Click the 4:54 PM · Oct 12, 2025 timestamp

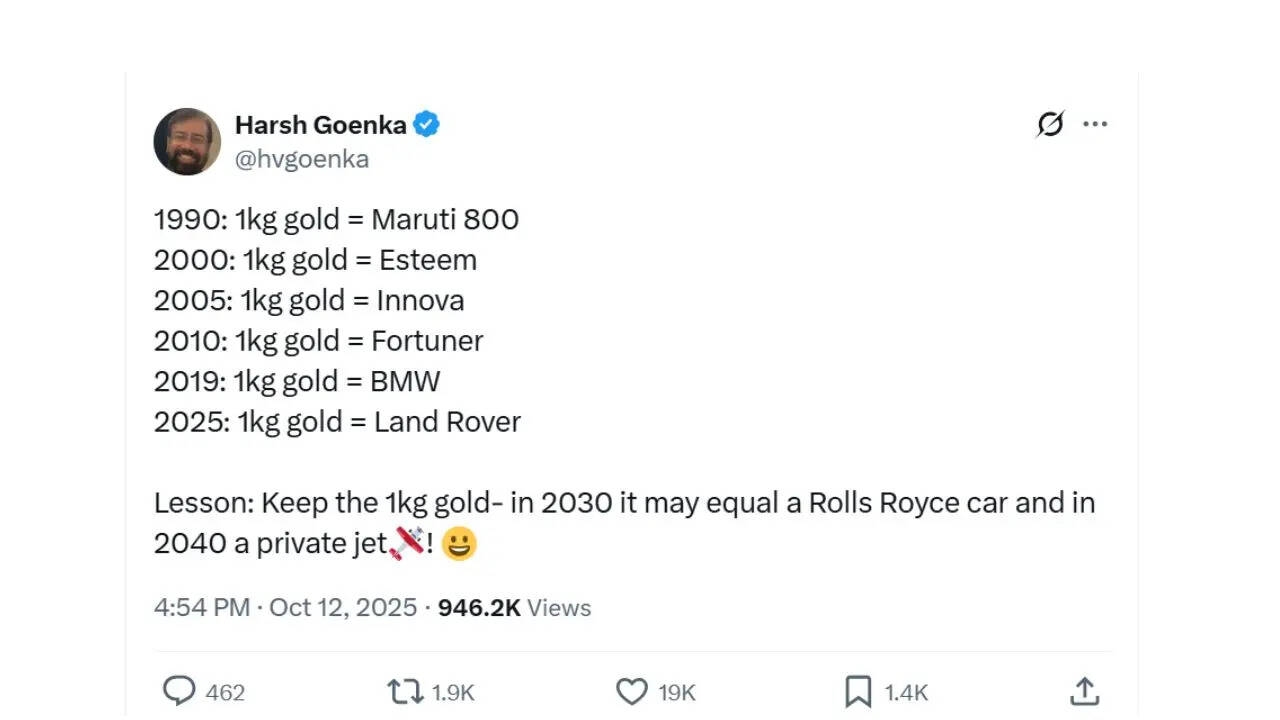pyautogui.click(x=285, y=607)
